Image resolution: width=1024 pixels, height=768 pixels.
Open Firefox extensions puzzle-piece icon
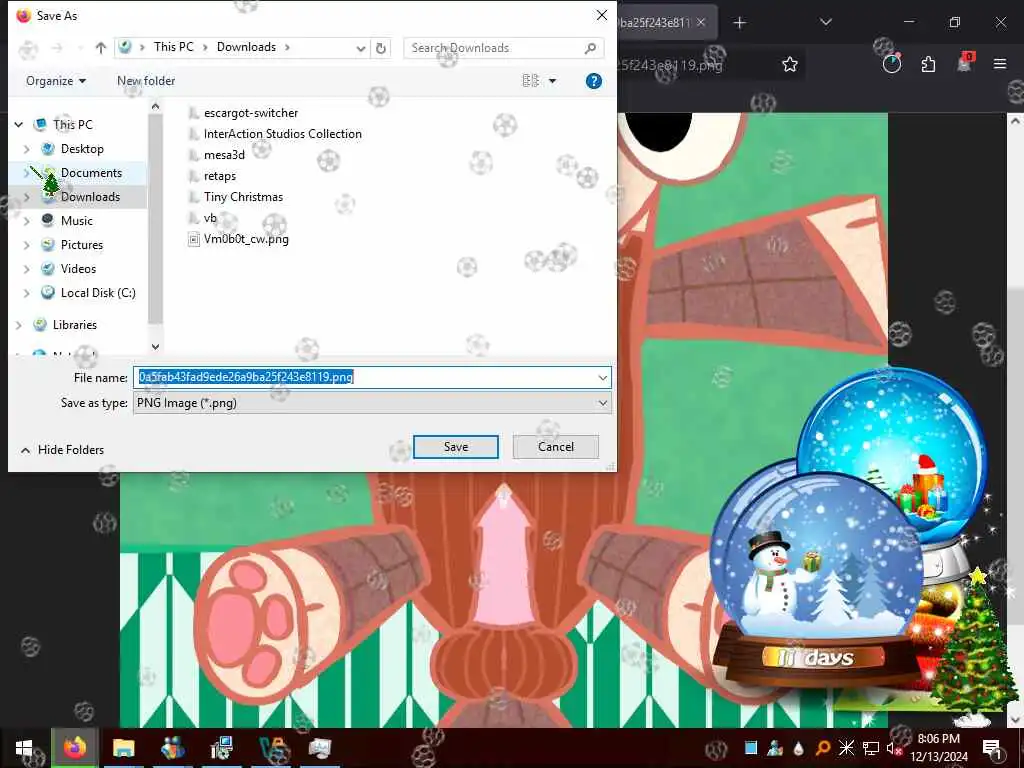point(928,64)
